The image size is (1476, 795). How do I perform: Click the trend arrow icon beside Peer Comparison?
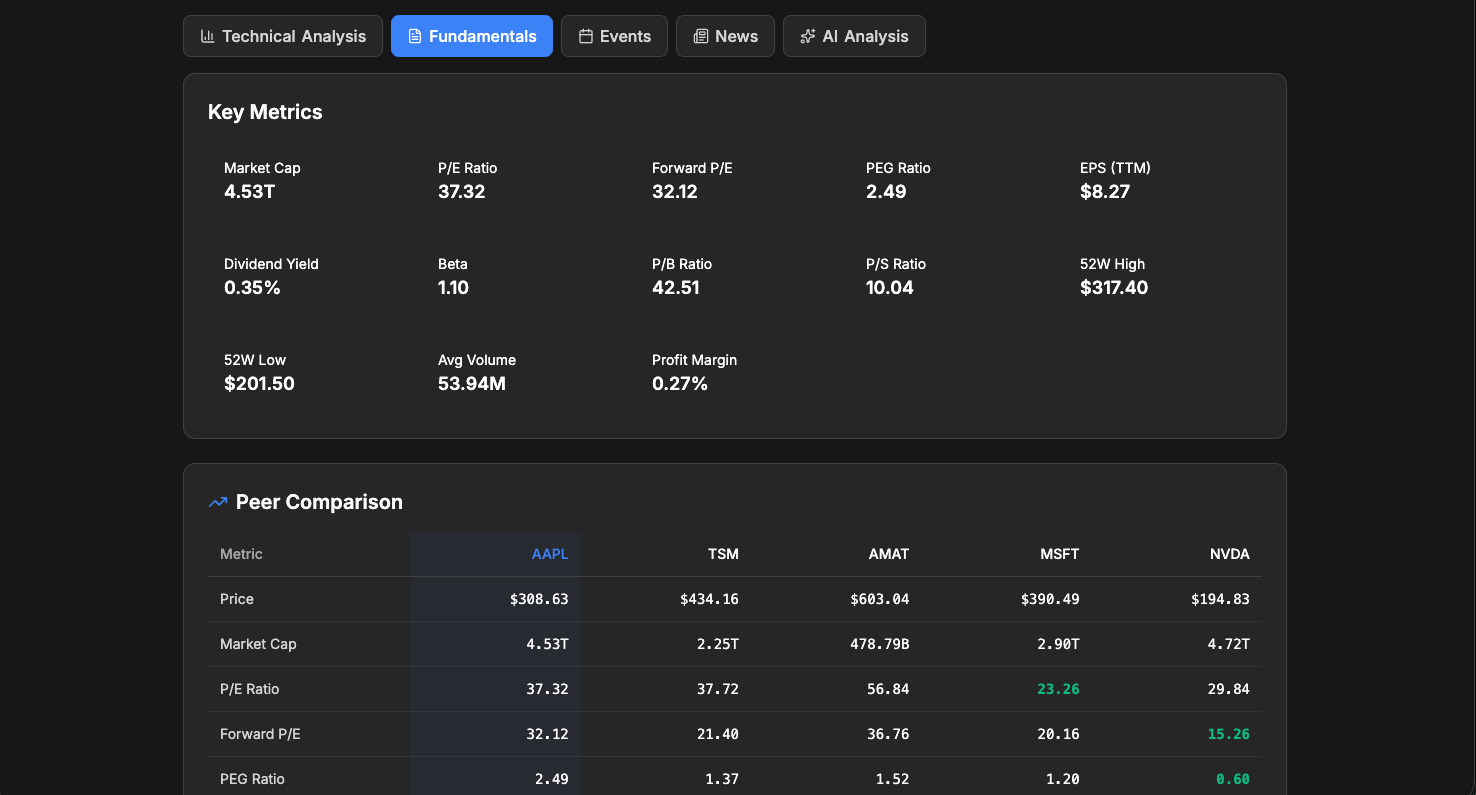coord(218,502)
